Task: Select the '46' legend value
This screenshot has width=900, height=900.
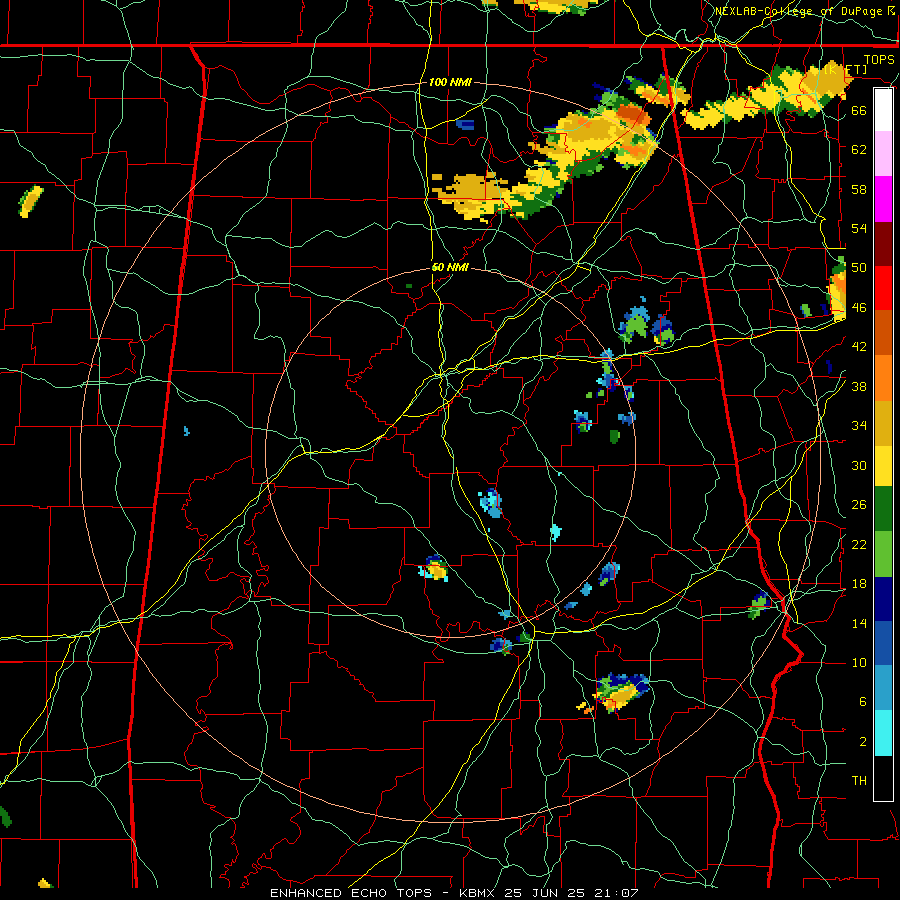Action: tap(859, 307)
